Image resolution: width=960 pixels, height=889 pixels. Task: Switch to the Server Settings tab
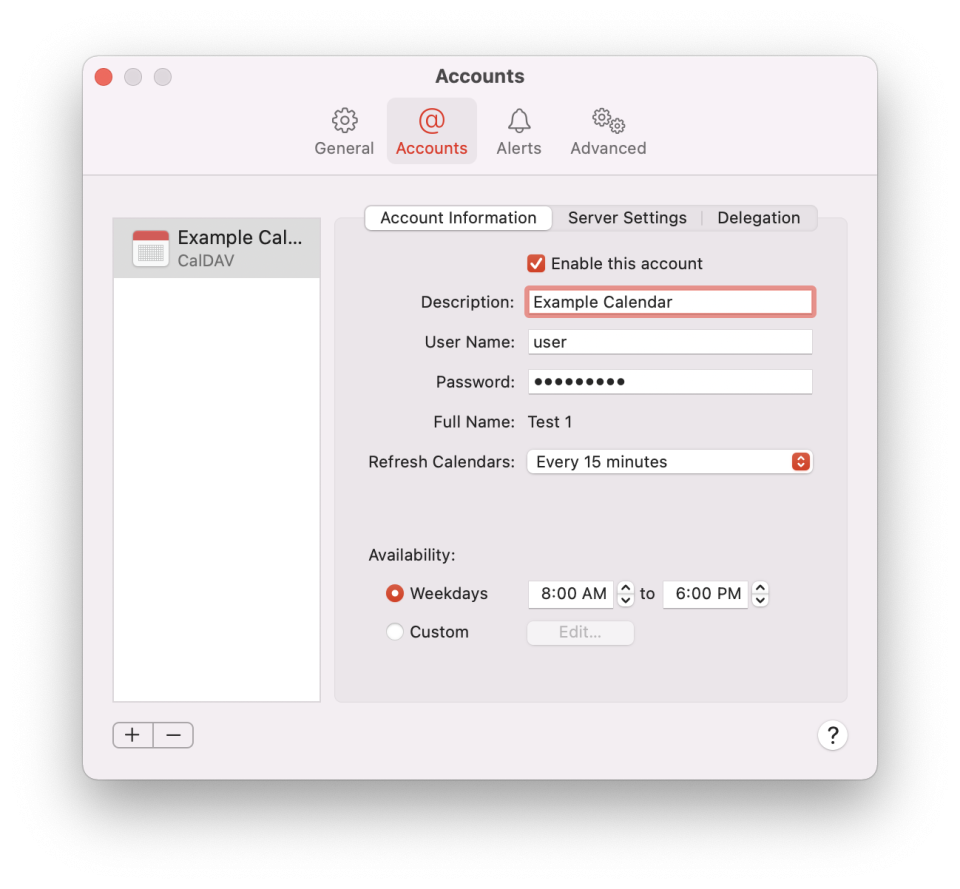tap(627, 217)
